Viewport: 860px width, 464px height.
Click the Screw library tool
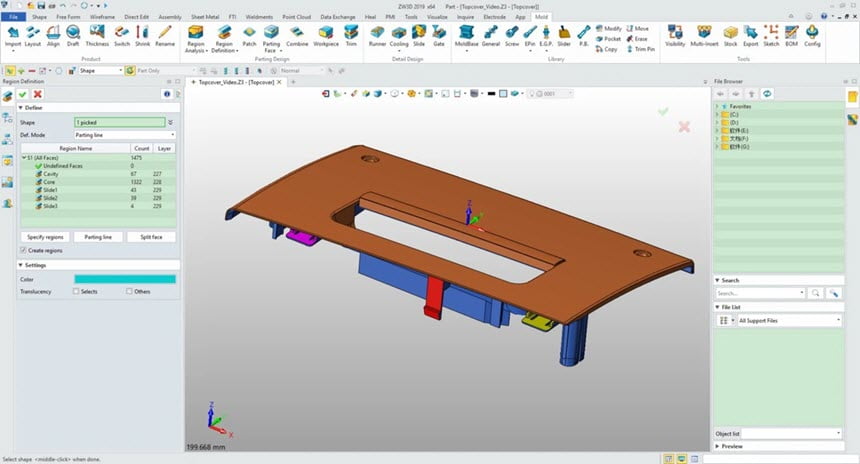pyautogui.click(x=512, y=37)
